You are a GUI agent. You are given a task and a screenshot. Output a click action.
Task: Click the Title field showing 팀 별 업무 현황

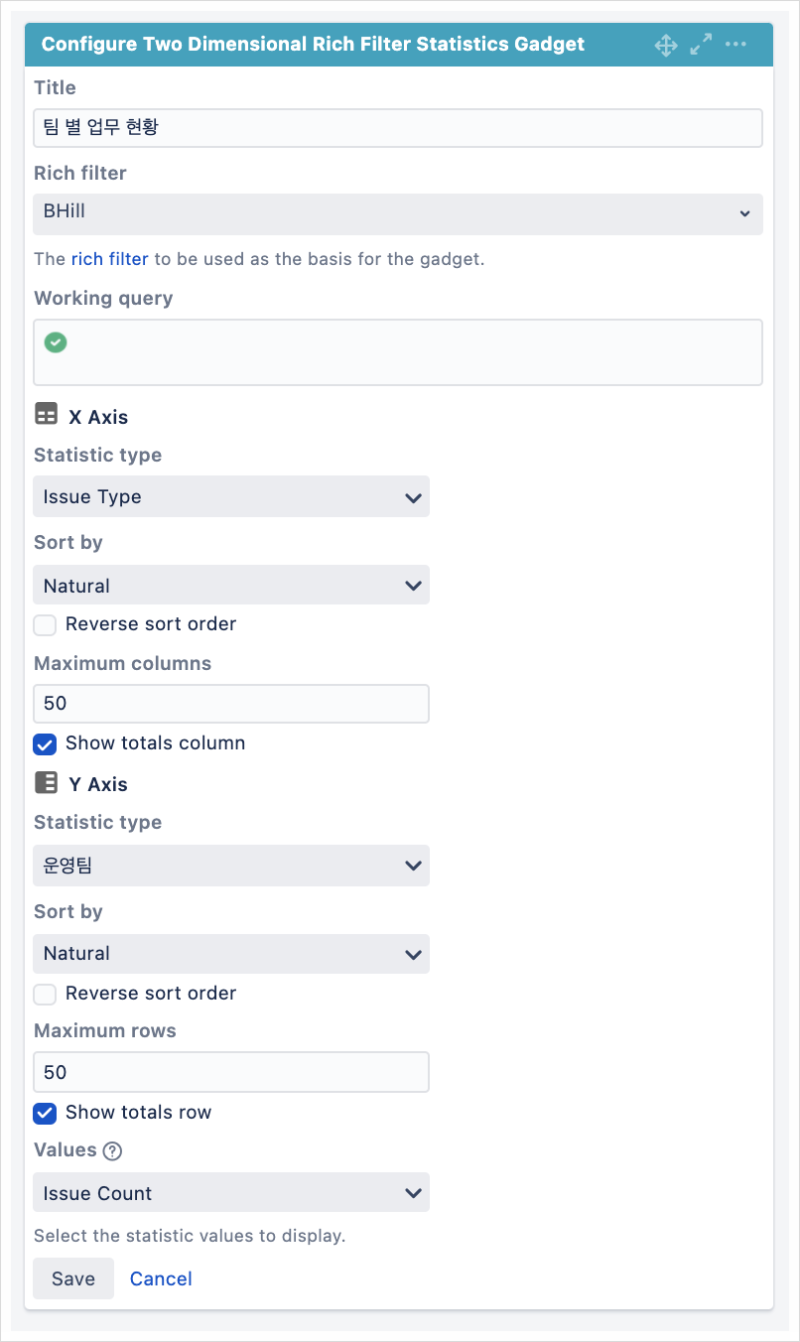(398, 127)
